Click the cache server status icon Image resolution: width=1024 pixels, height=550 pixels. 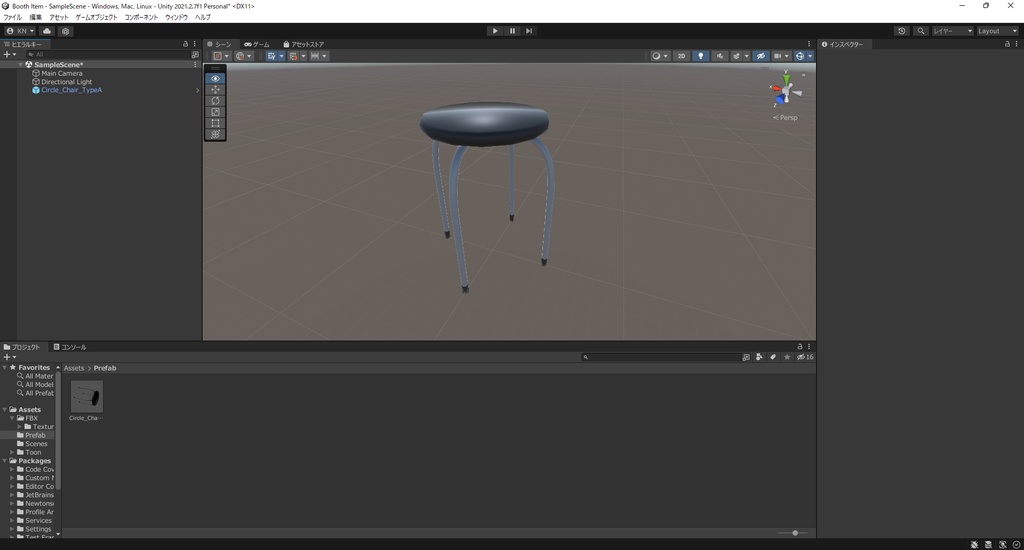tap(988, 545)
